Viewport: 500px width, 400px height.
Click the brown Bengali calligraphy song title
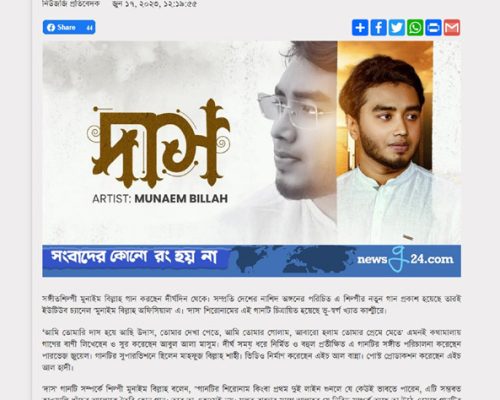pos(159,143)
